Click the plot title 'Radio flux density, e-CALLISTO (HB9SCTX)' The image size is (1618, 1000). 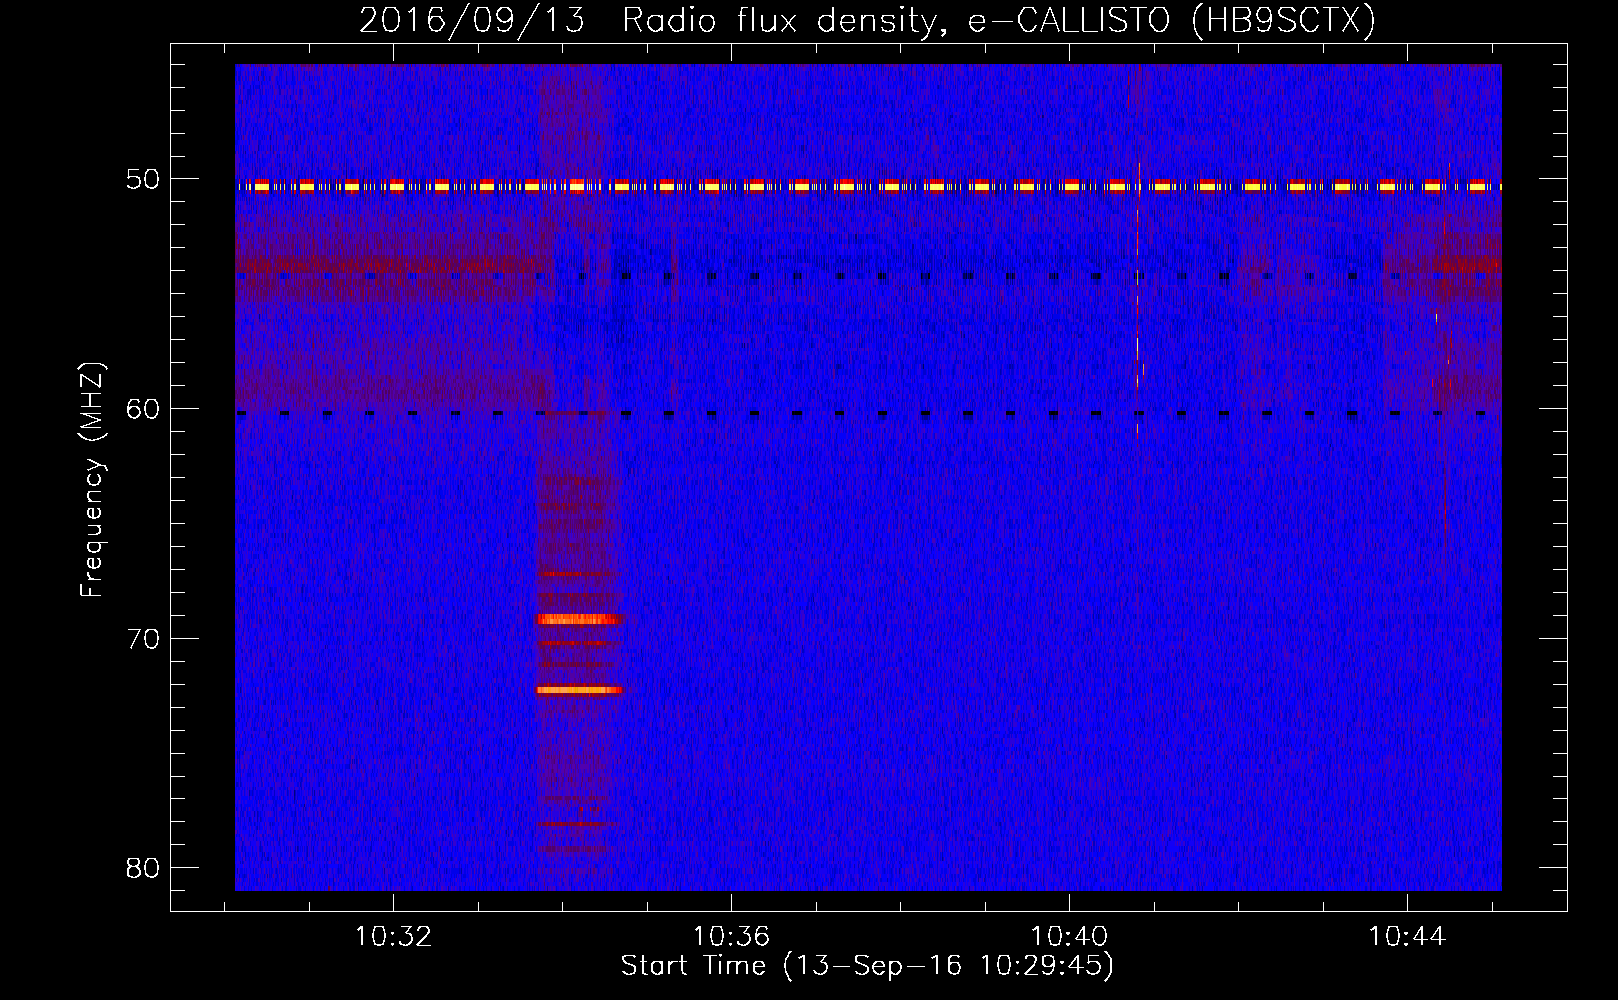click(998, 21)
